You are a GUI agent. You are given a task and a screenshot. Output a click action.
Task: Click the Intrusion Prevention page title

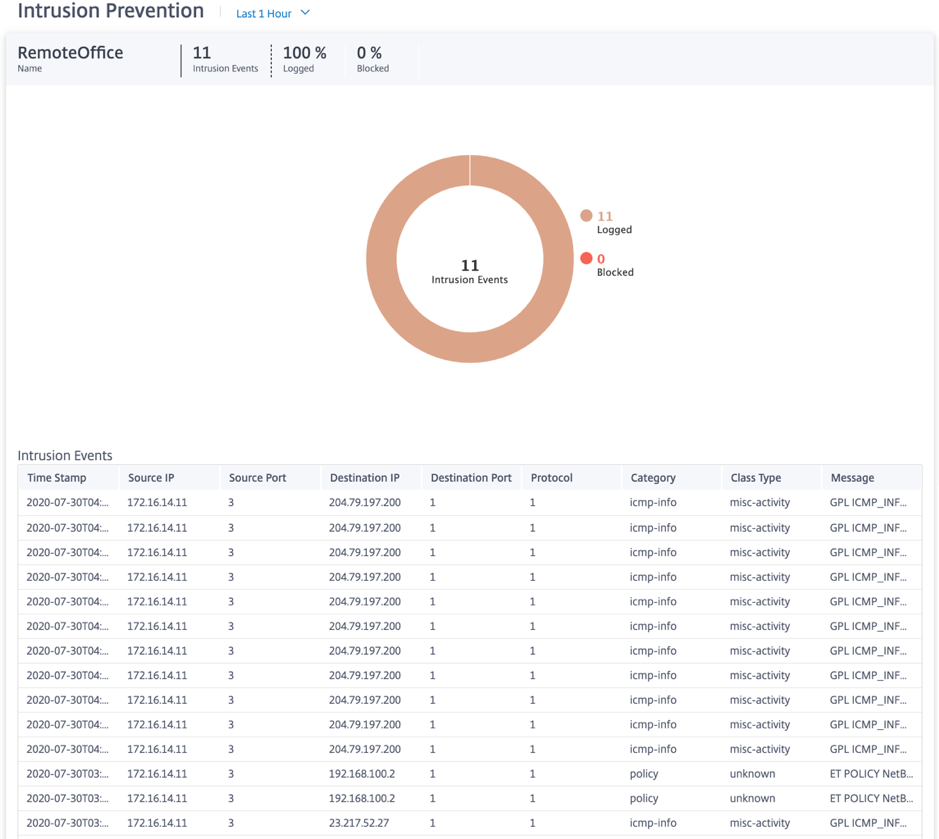111,10
